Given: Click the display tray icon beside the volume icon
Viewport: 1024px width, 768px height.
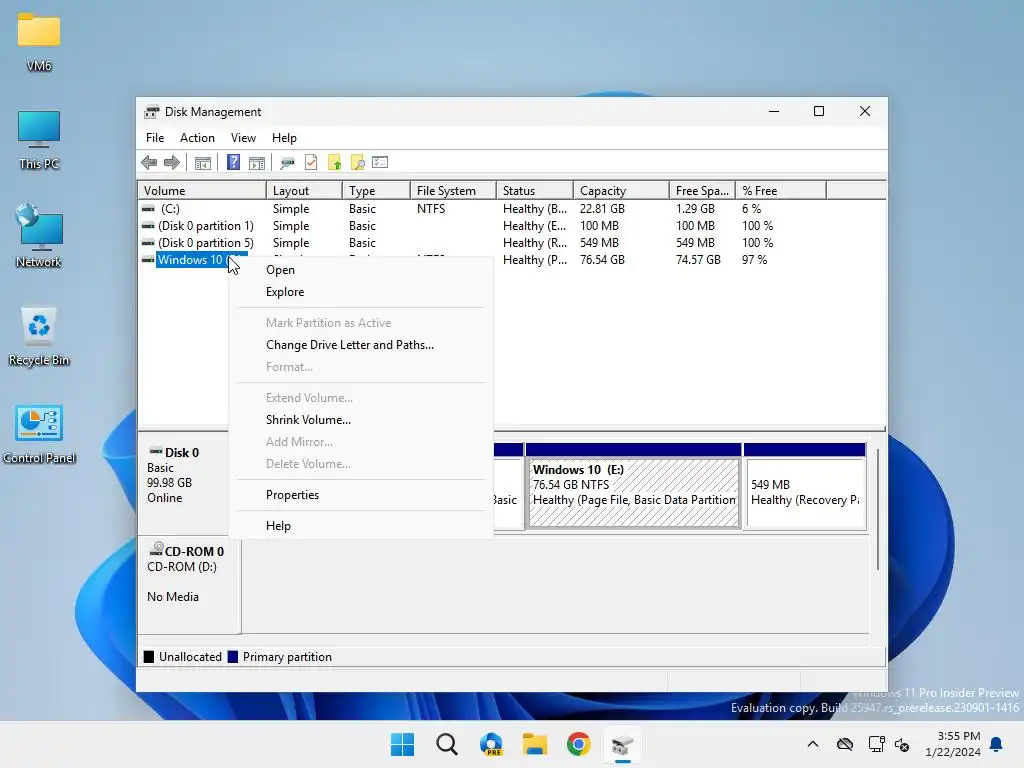Looking at the screenshot, I should pos(876,744).
